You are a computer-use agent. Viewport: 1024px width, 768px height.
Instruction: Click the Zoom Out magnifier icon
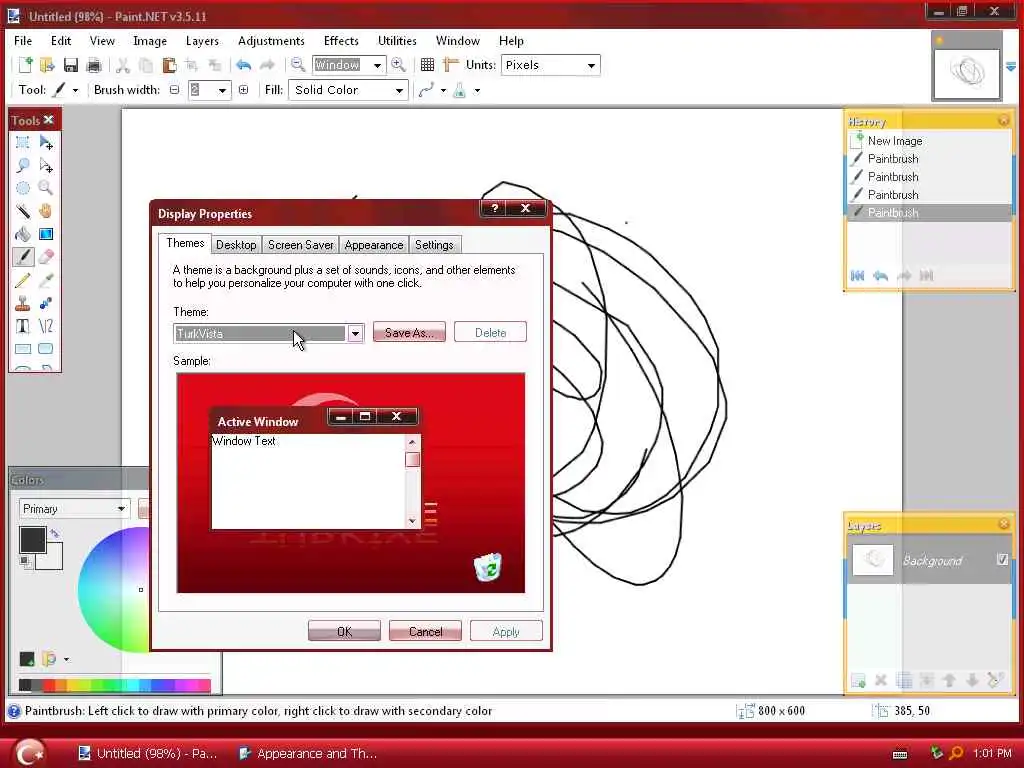click(x=298, y=64)
